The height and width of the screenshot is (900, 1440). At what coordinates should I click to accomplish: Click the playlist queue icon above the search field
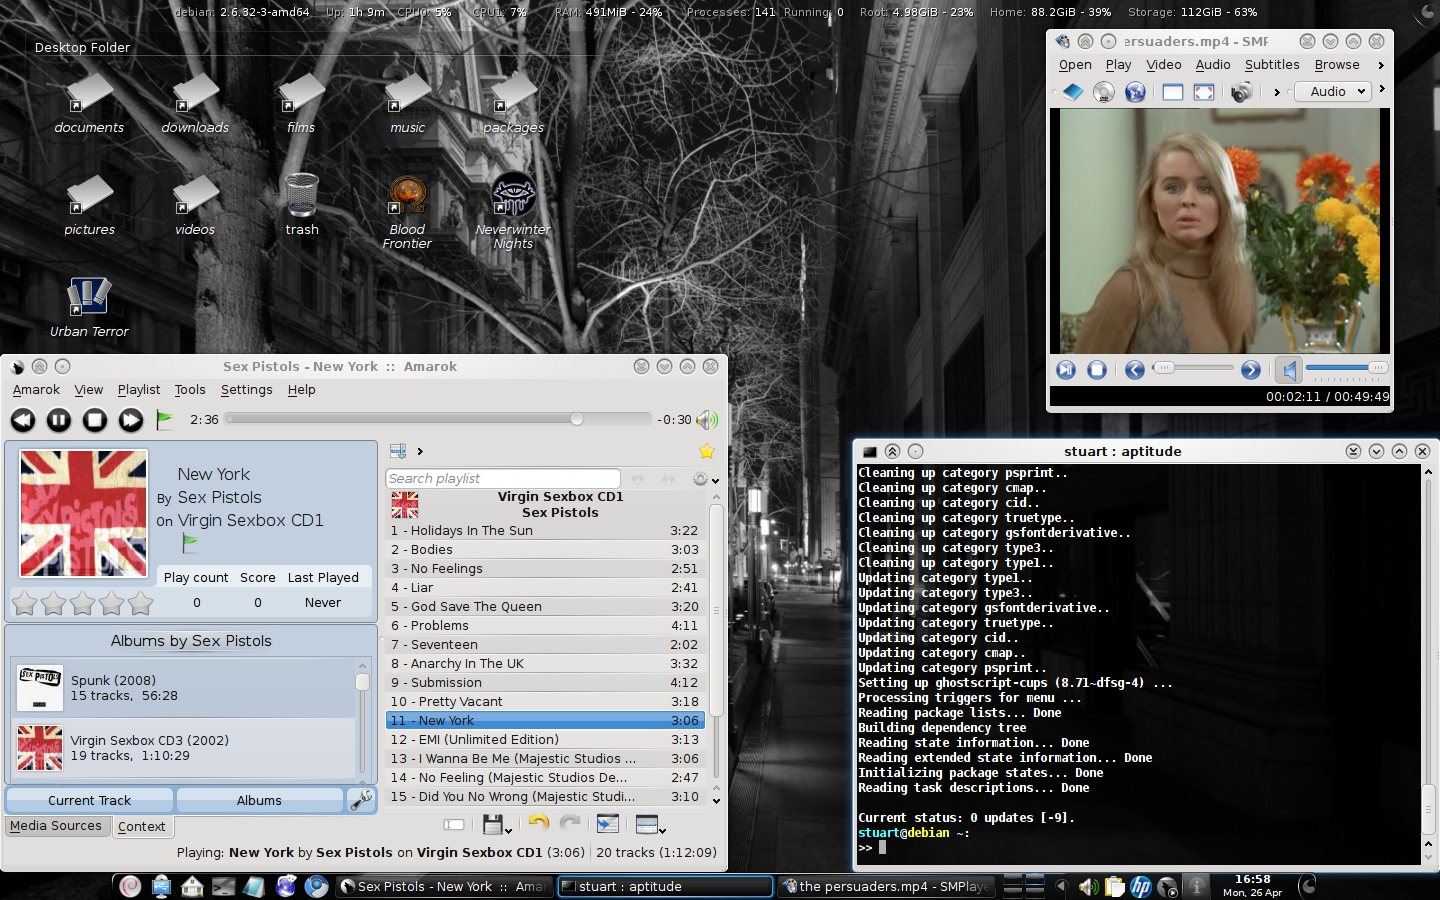pos(398,451)
